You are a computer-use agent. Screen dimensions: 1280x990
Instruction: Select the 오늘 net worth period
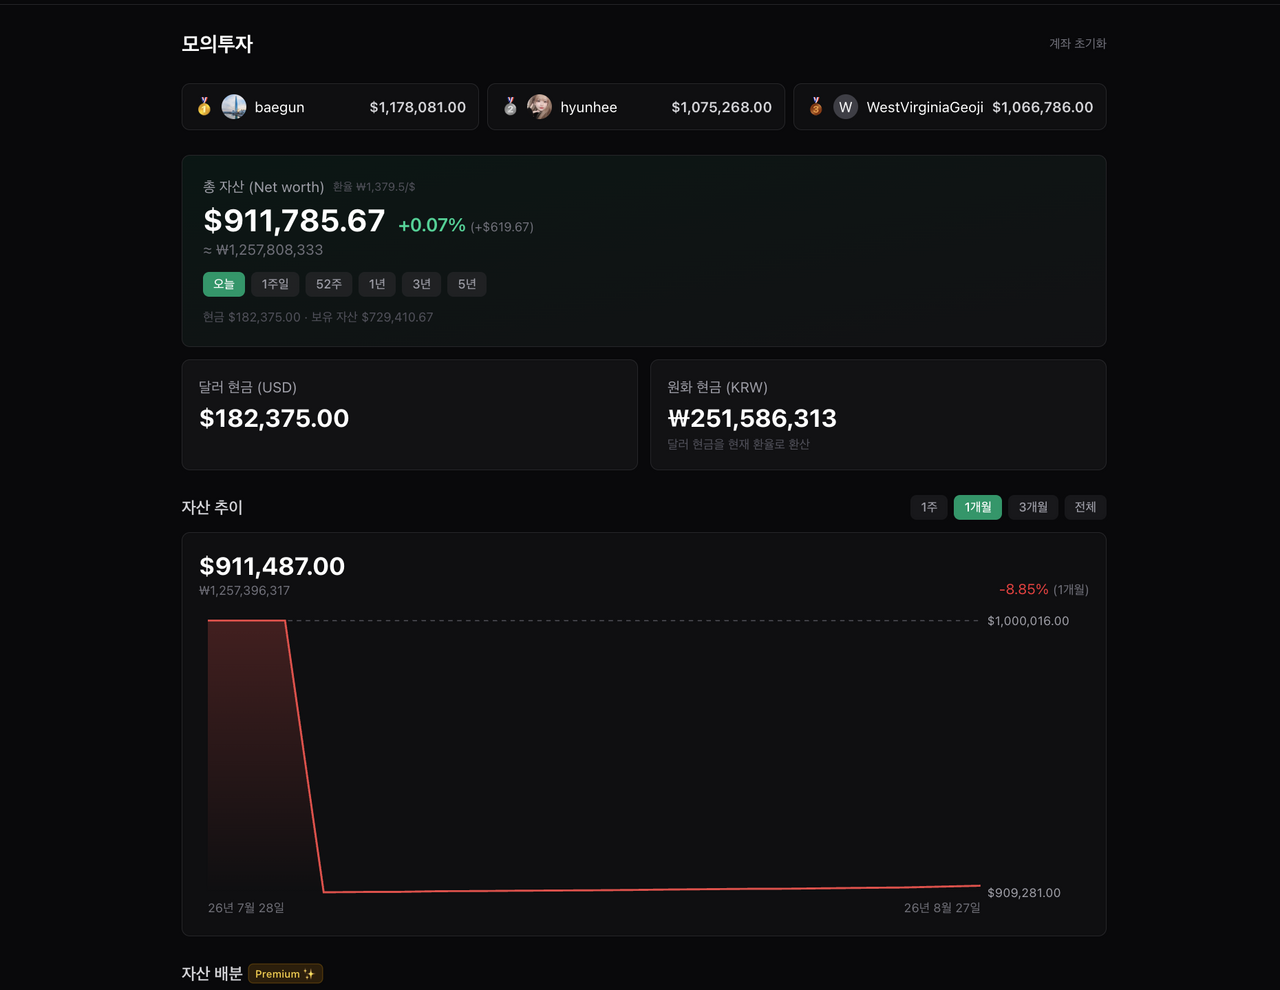coord(224,284)
